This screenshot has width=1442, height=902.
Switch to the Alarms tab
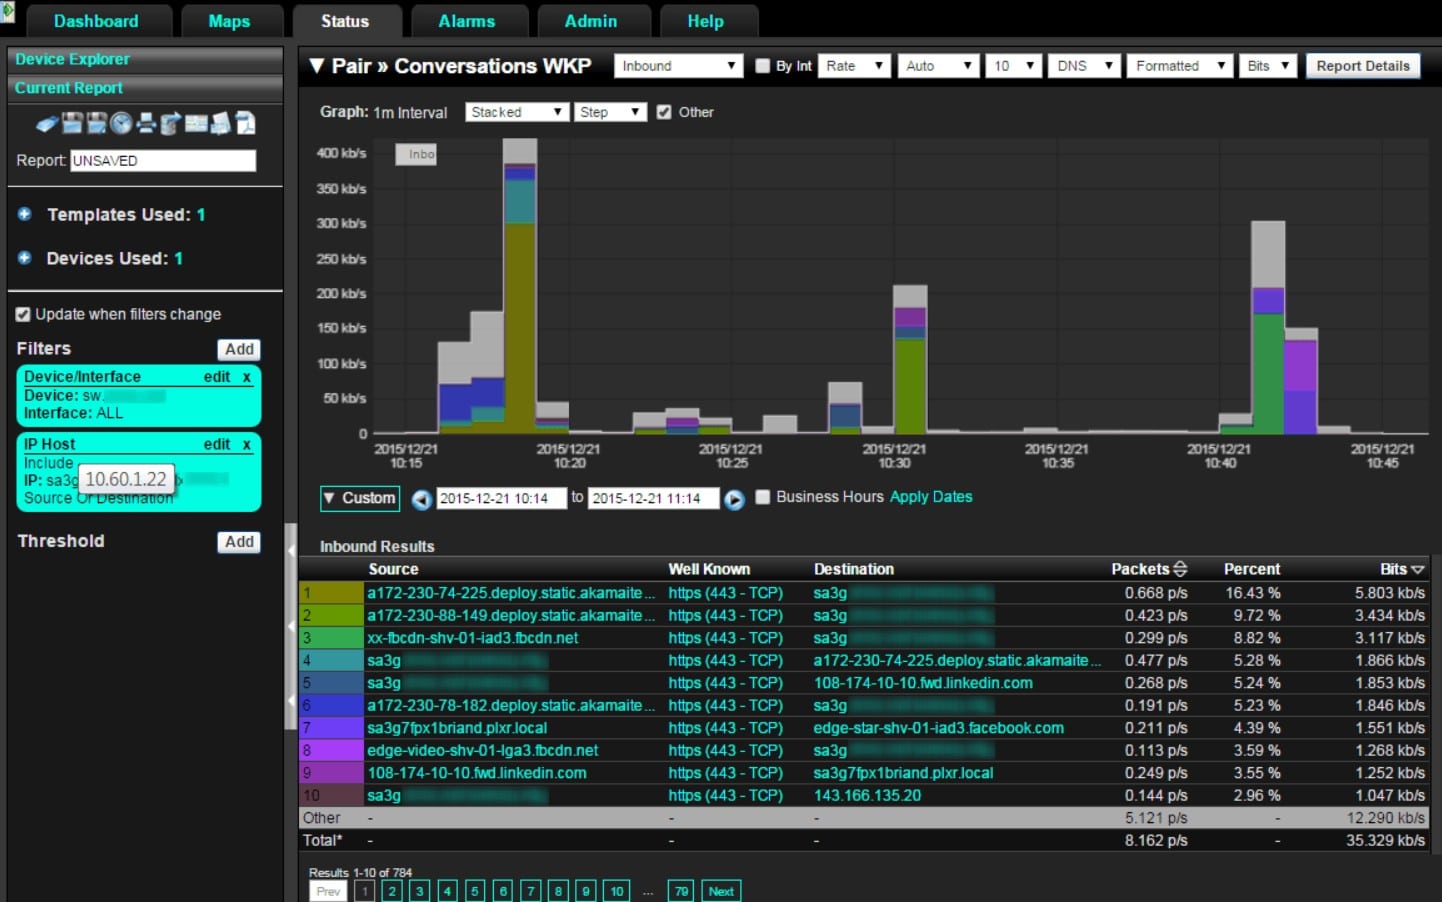tap(466, 21)
